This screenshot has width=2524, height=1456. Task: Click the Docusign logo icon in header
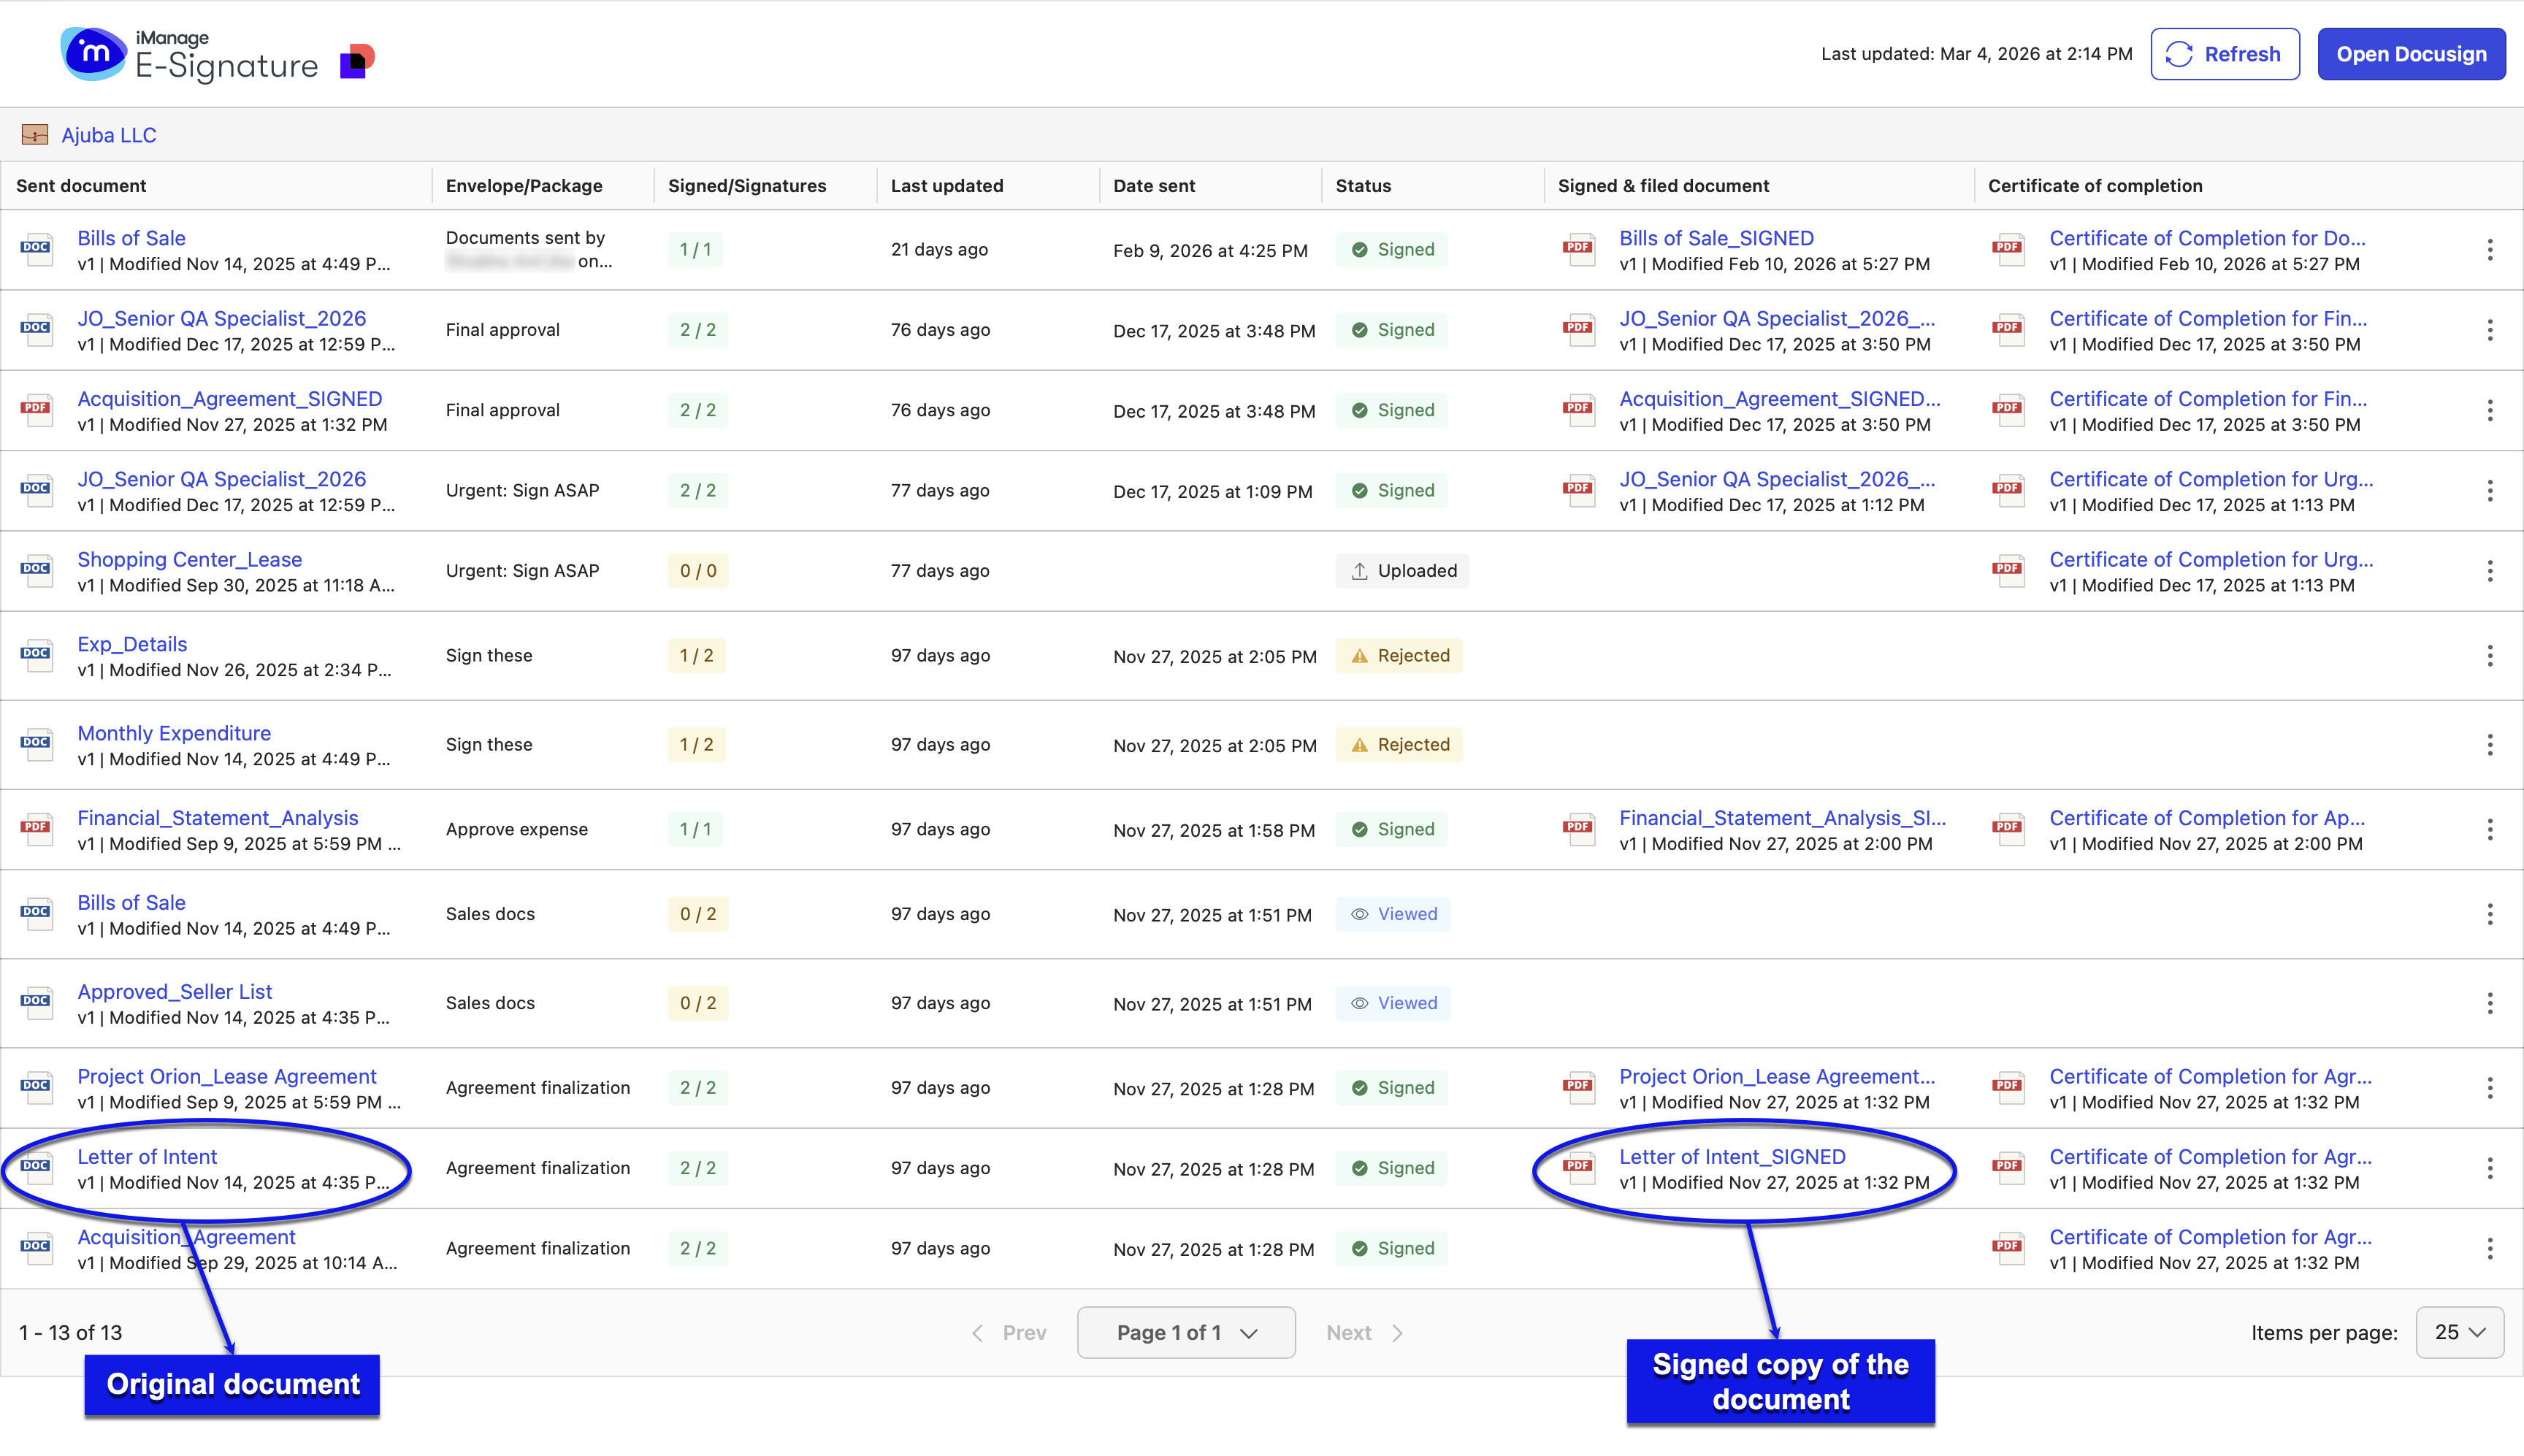click(357, 61)
